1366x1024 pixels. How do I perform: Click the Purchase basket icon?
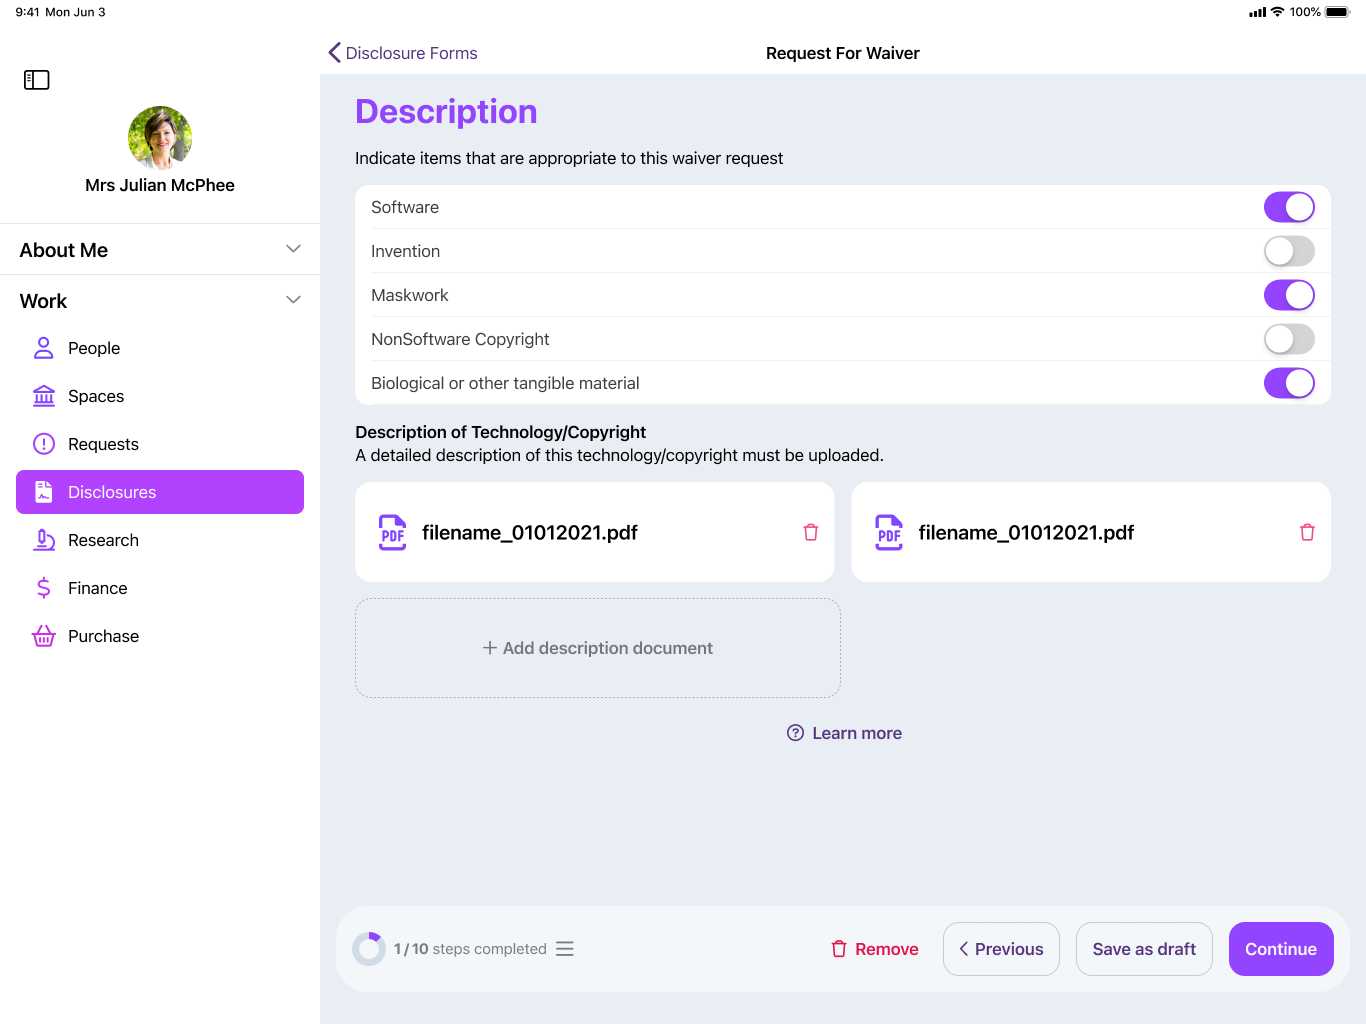point(44,636)
